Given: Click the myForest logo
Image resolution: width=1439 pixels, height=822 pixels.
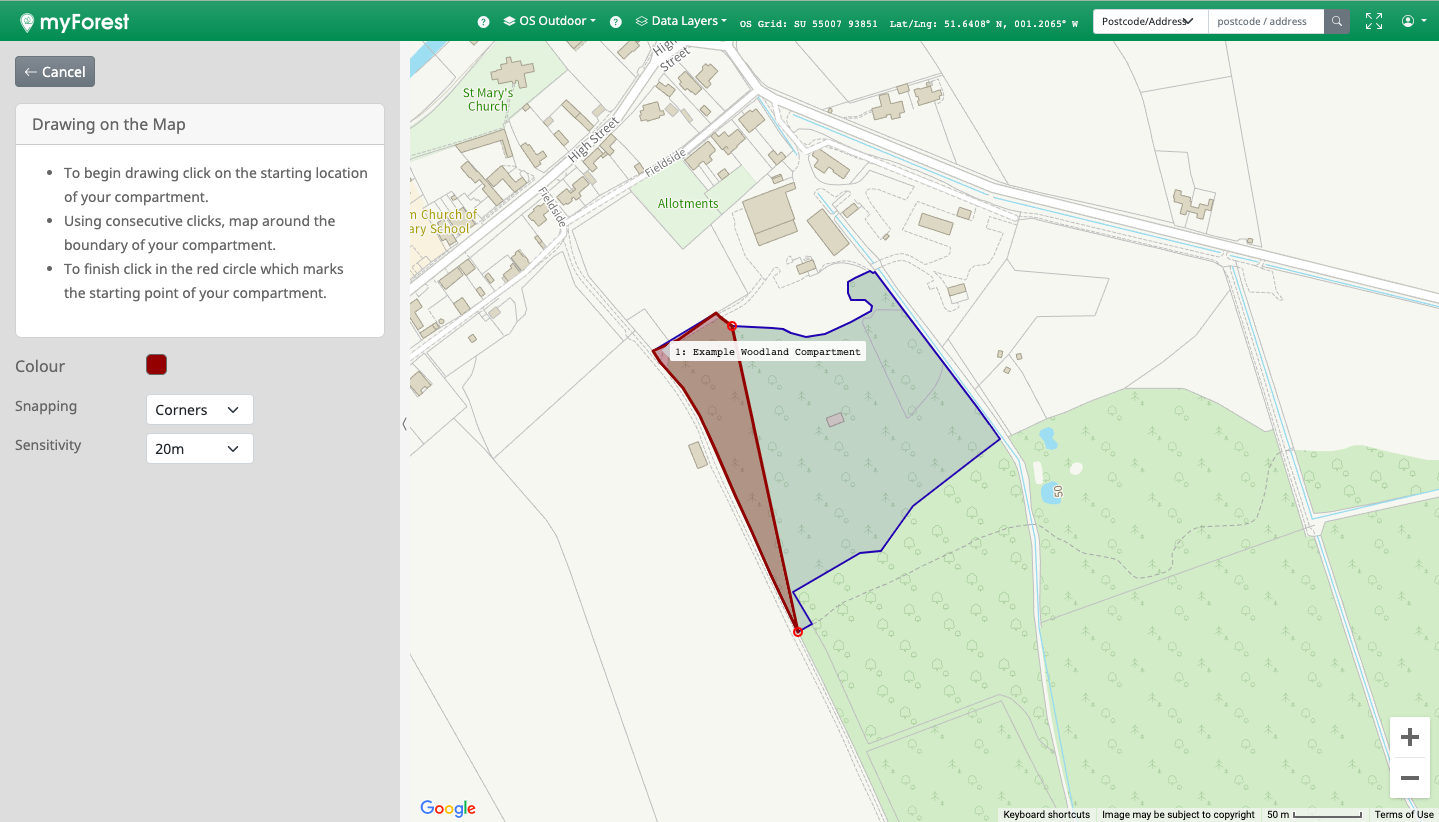Looking at the screenshot, I should (x=74, y=21).
